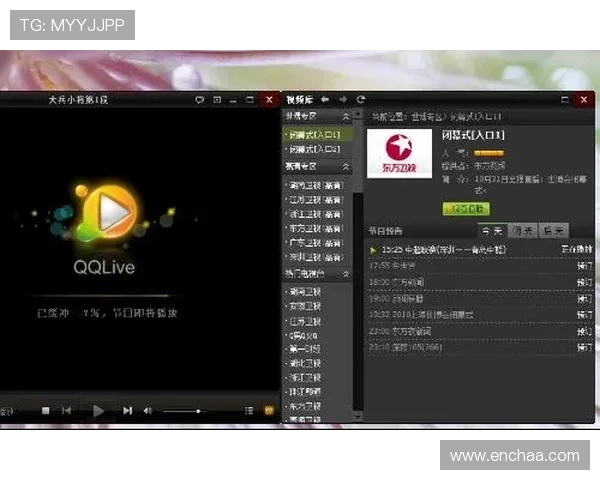Refresh the 视频库 window
The image size is (600, 480).
tap(361, 100)
